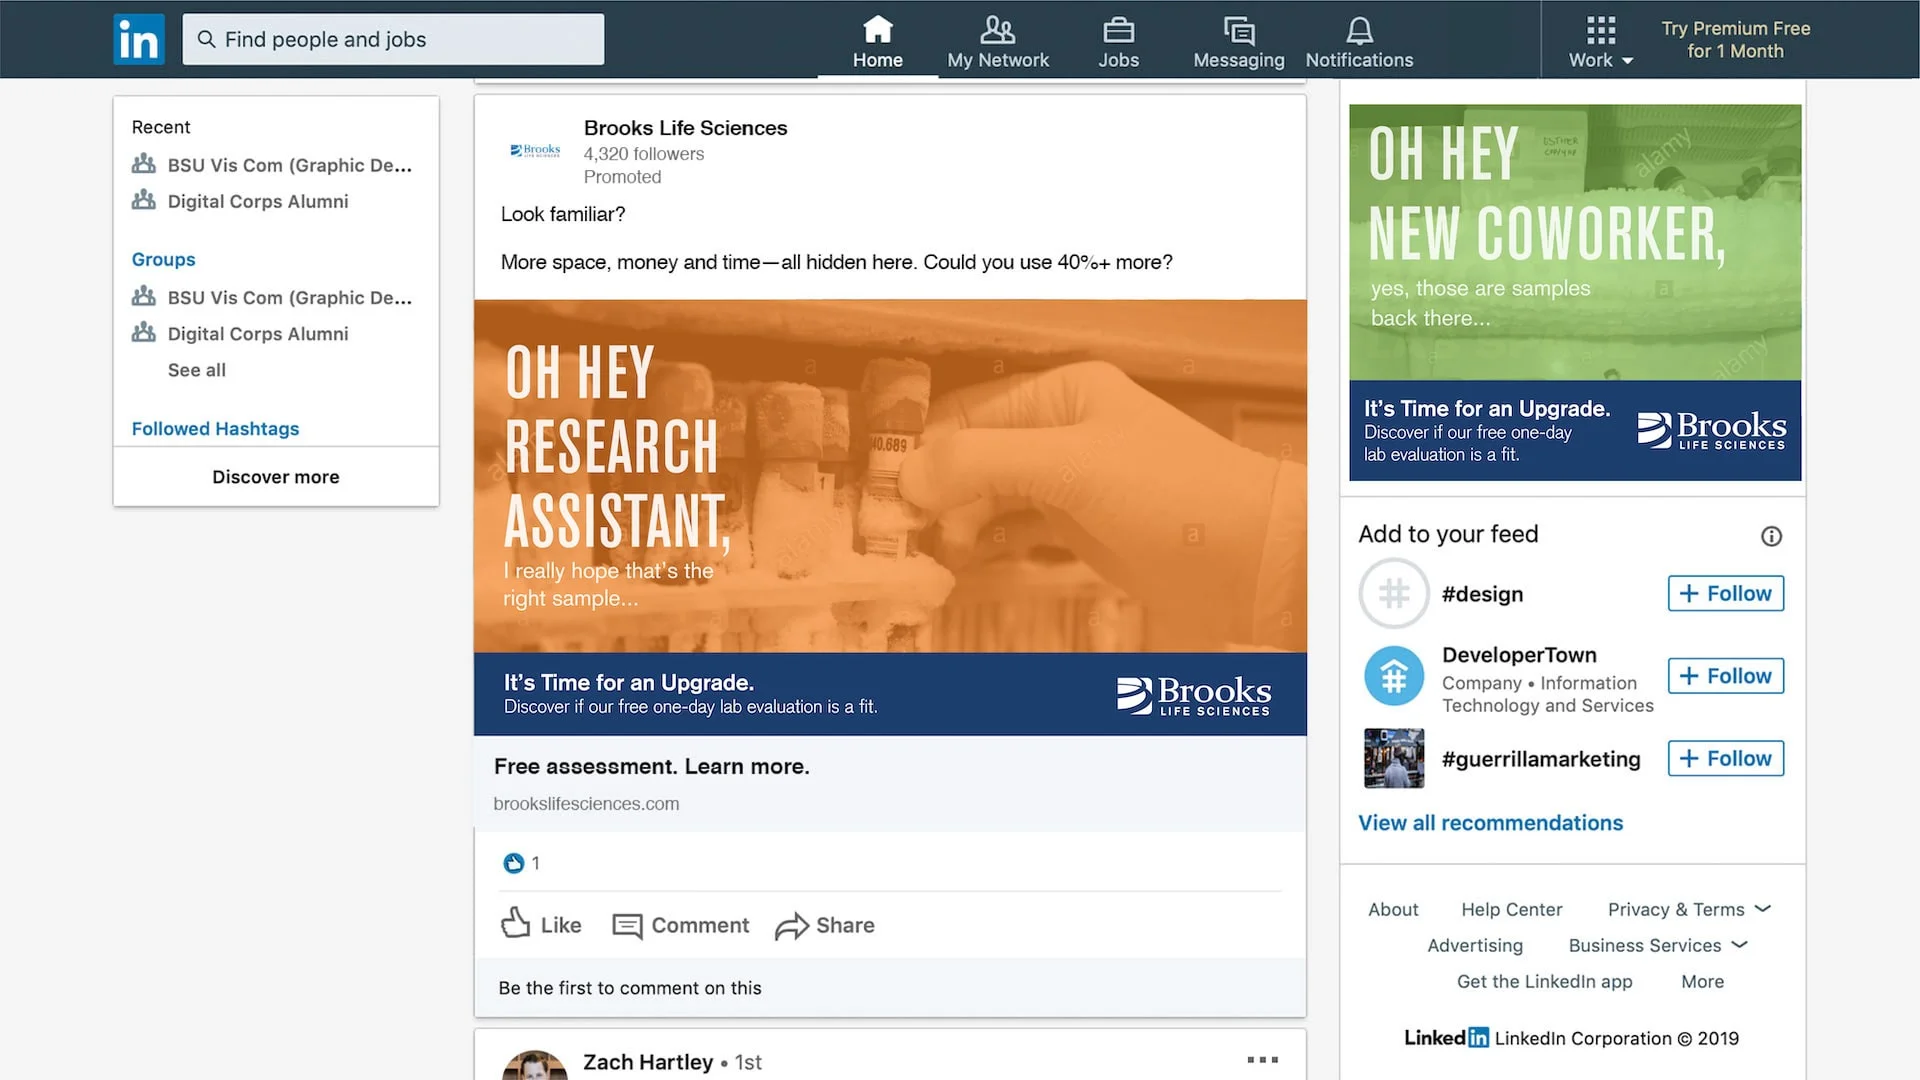1920x1080 pixels.
Task: Open the Brooks Life Sciences company name
Action: [685, 128]
